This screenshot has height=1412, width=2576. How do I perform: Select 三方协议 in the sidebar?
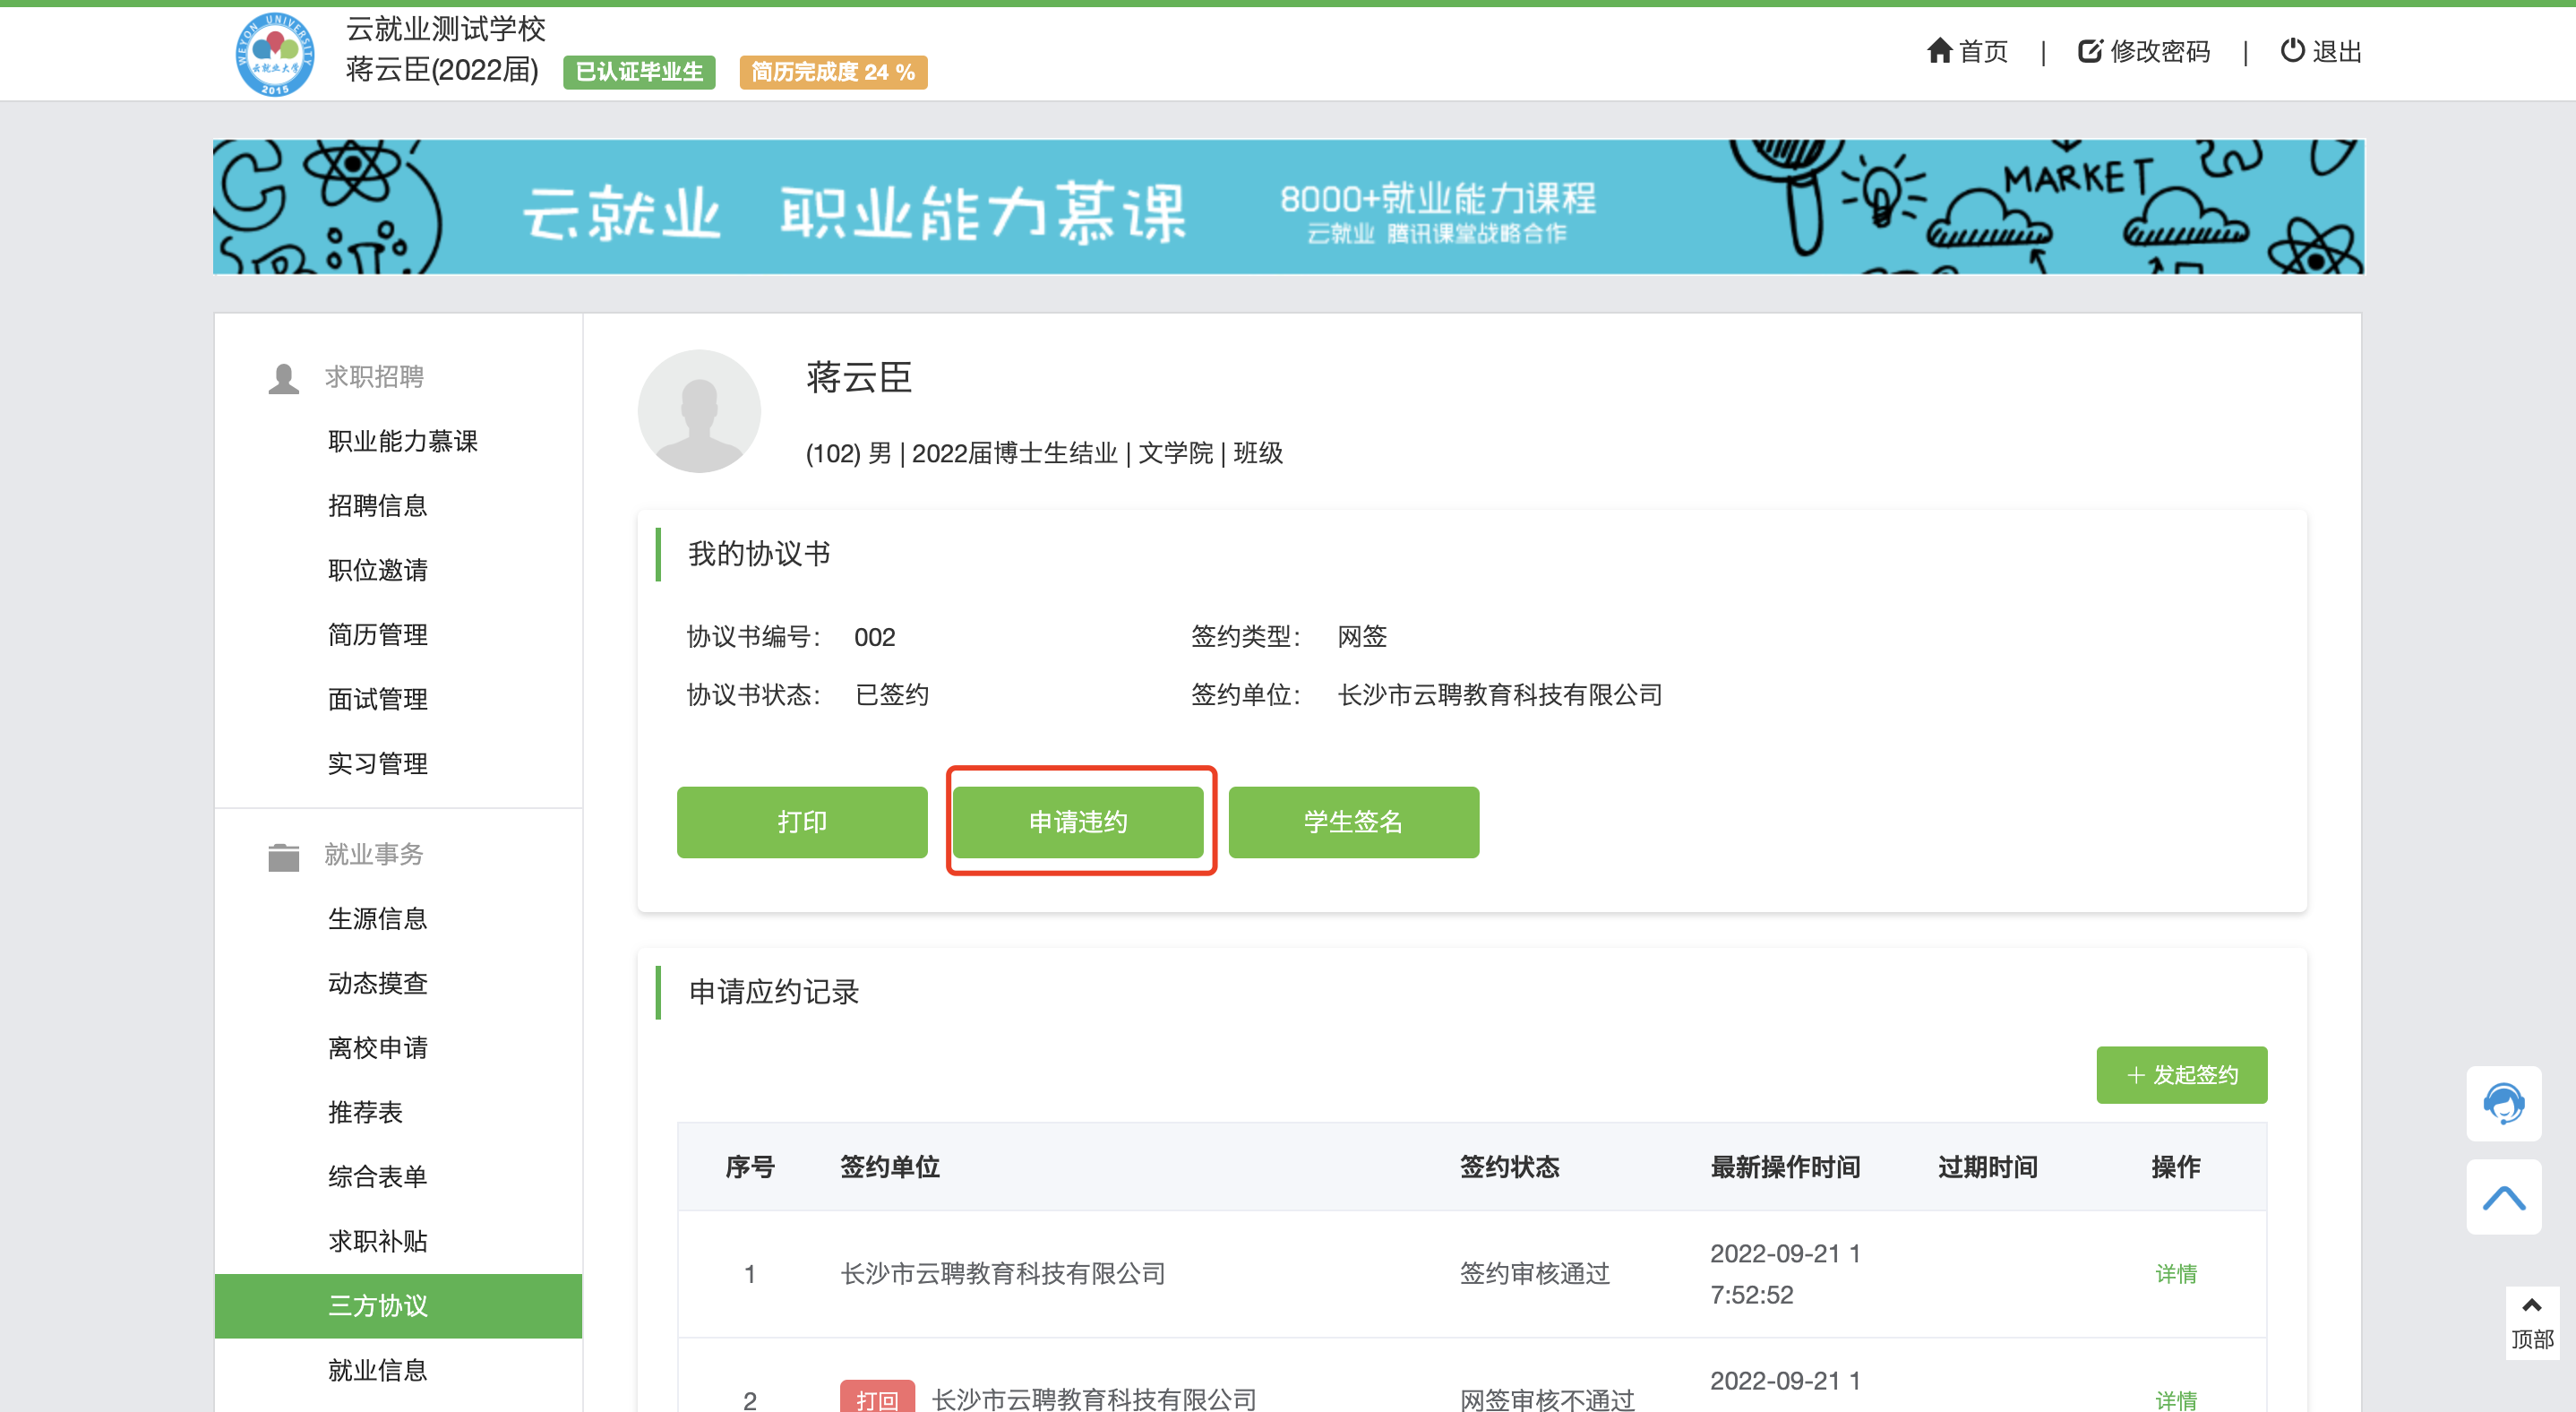tap(377, 1305)
